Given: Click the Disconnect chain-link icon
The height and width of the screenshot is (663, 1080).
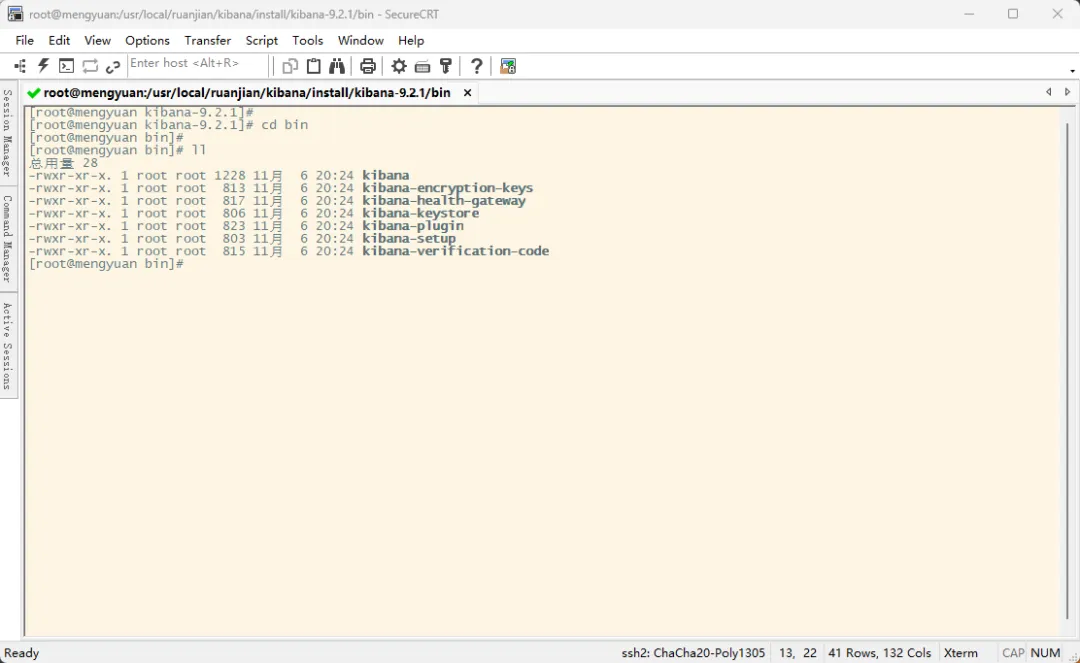Looking at the screenshot, I should coord(113,66).
